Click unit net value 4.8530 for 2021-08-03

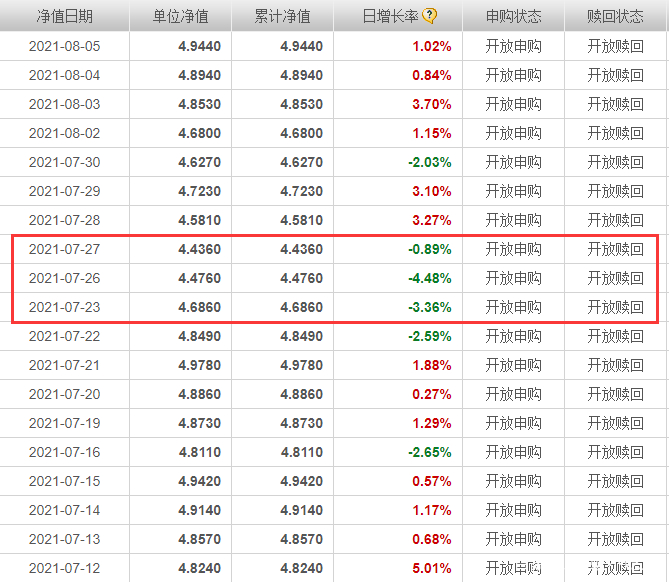[200, 104]
